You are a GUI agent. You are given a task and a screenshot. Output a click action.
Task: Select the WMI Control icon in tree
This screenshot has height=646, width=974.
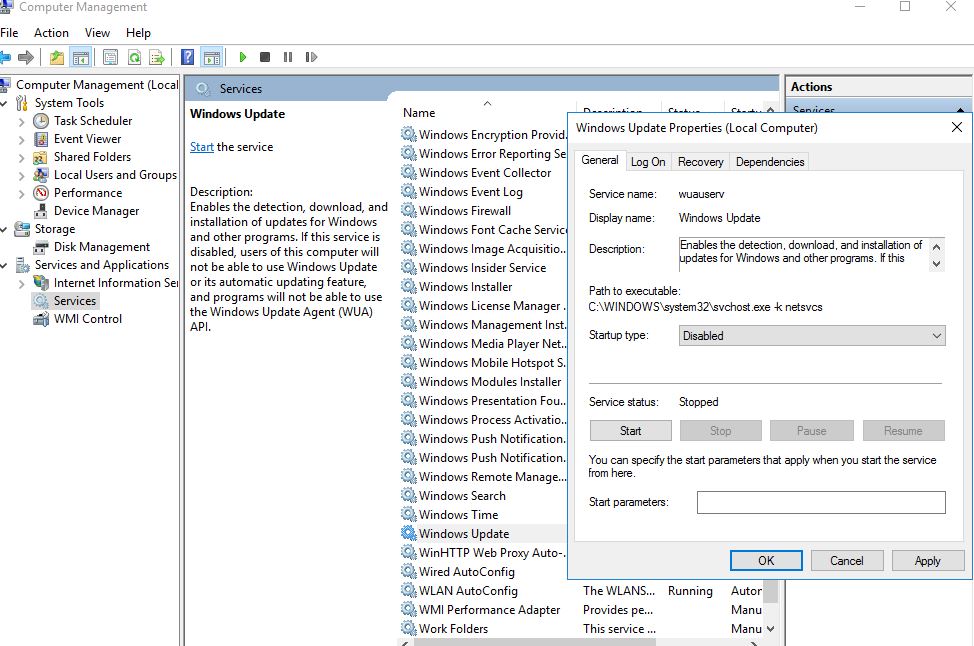point(41,319)
